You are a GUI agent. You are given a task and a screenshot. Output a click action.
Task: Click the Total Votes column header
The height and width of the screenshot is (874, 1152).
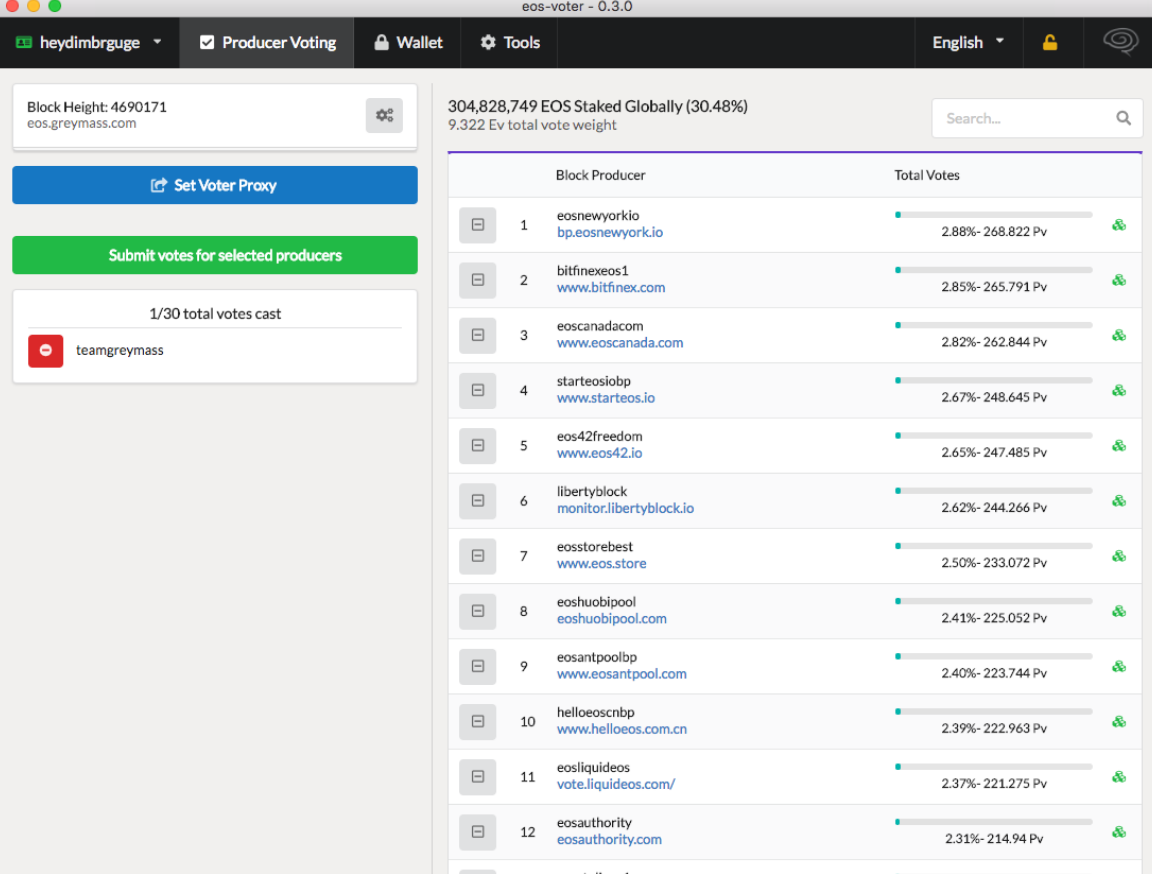click(x=926, y=176)
